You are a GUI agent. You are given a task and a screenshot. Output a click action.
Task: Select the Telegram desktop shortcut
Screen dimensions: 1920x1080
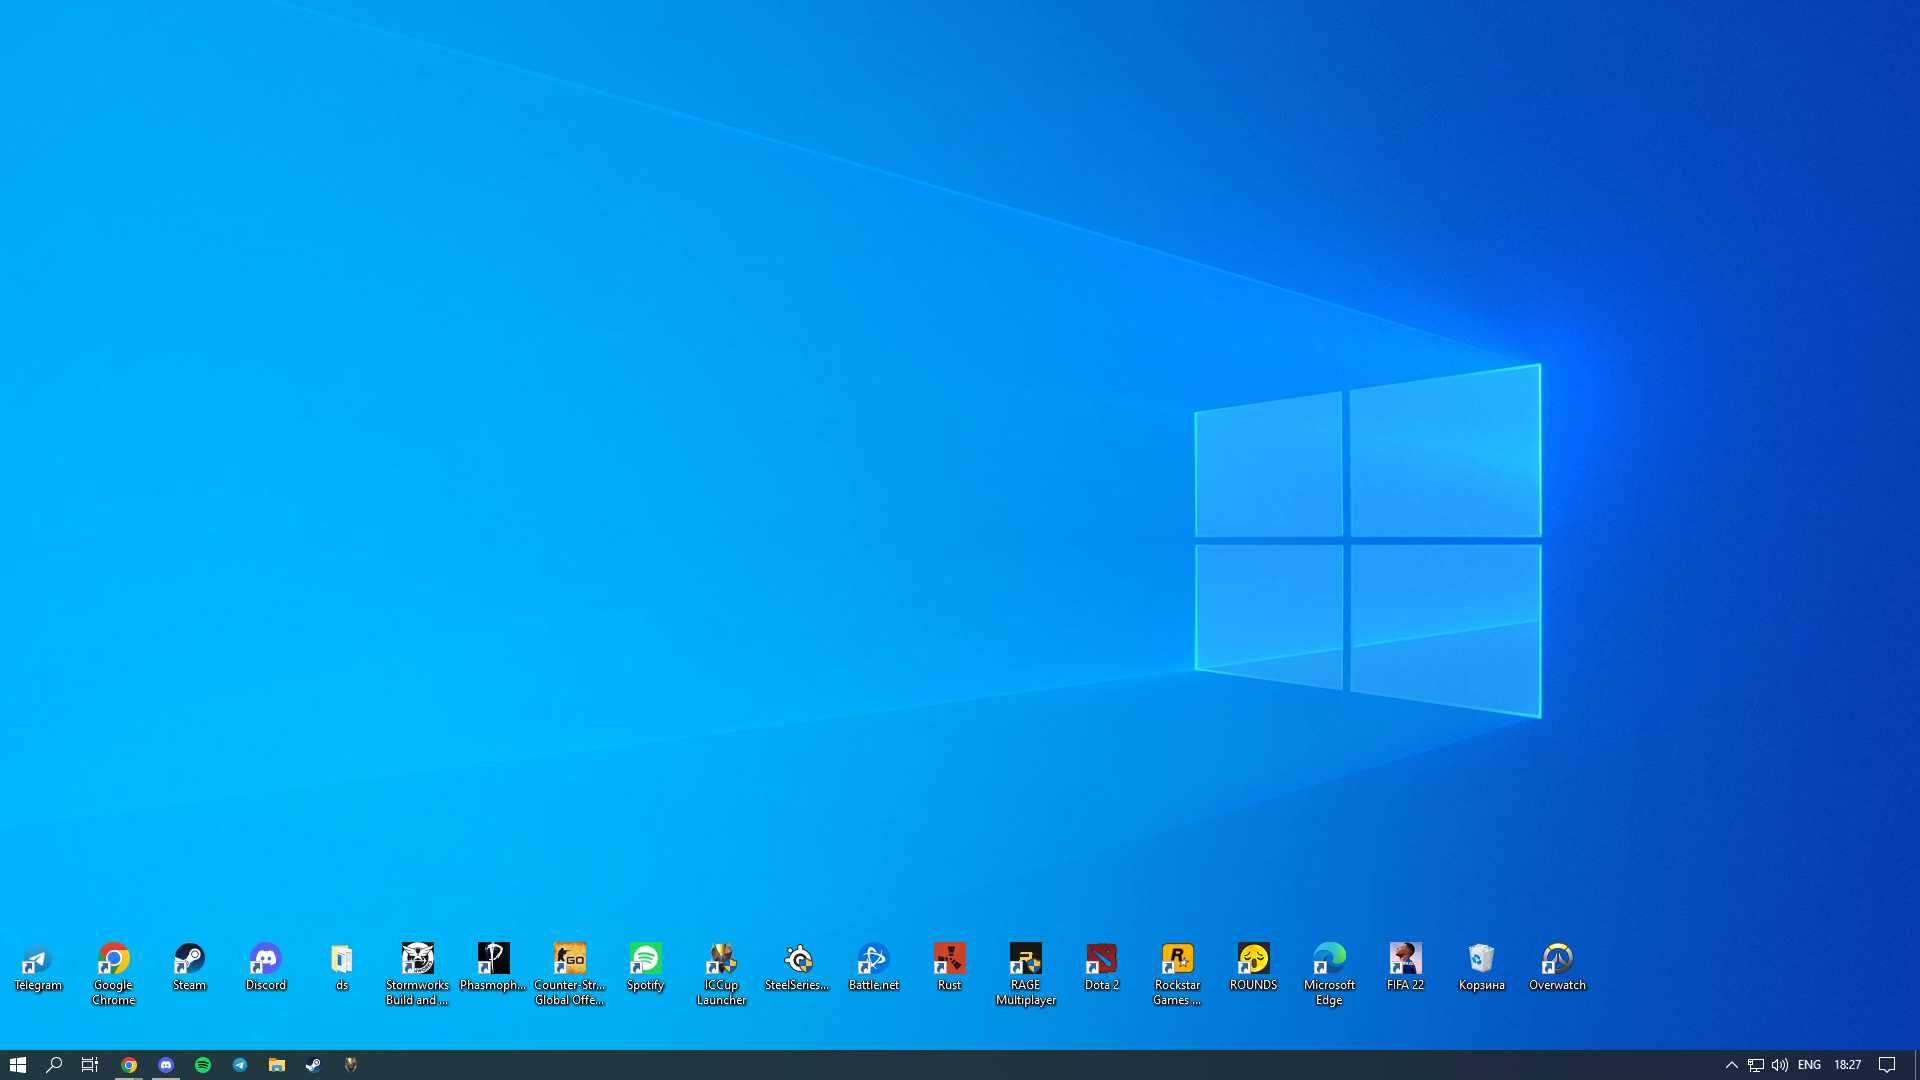[x=37, y=966]
